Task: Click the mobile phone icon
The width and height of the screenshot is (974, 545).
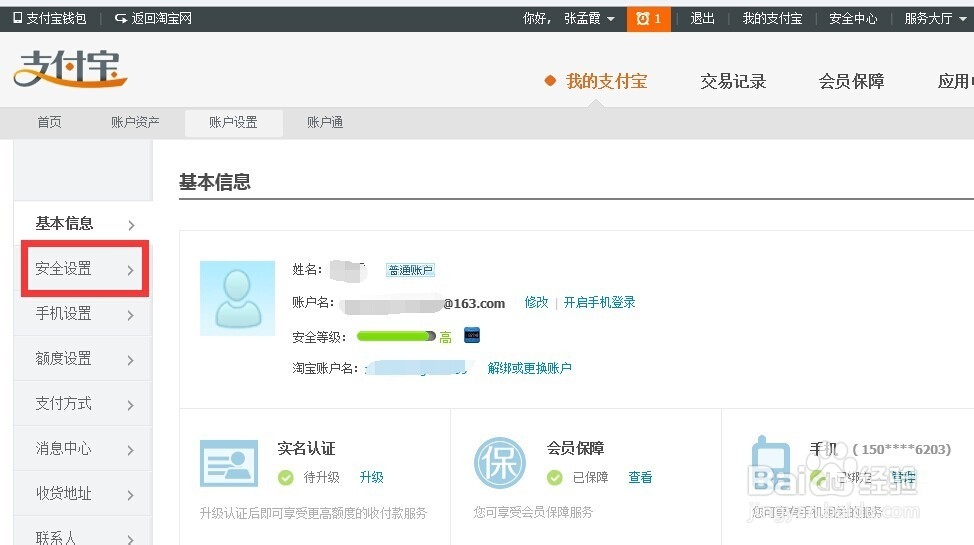Action: tap(770, 463)
